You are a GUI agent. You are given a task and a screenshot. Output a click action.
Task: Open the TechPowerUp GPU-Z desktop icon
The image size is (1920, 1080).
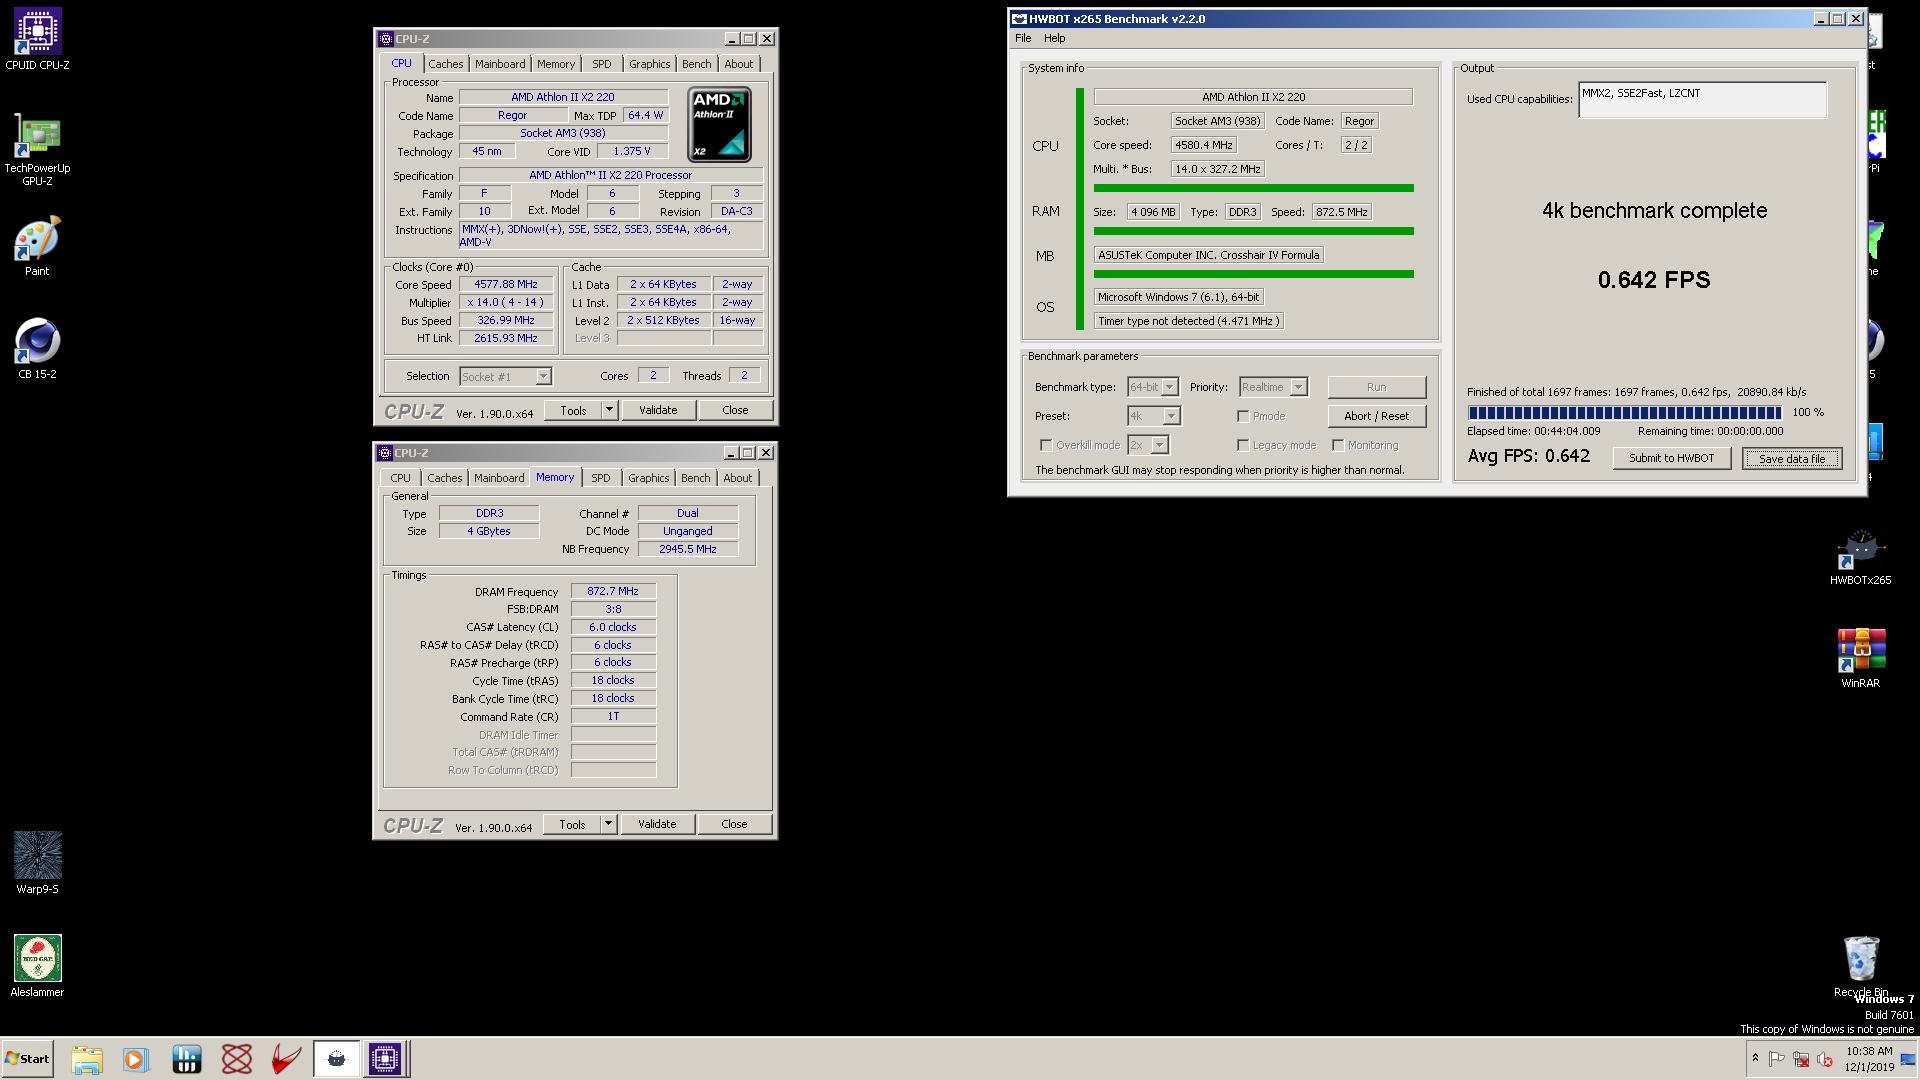tap(37, 150)
